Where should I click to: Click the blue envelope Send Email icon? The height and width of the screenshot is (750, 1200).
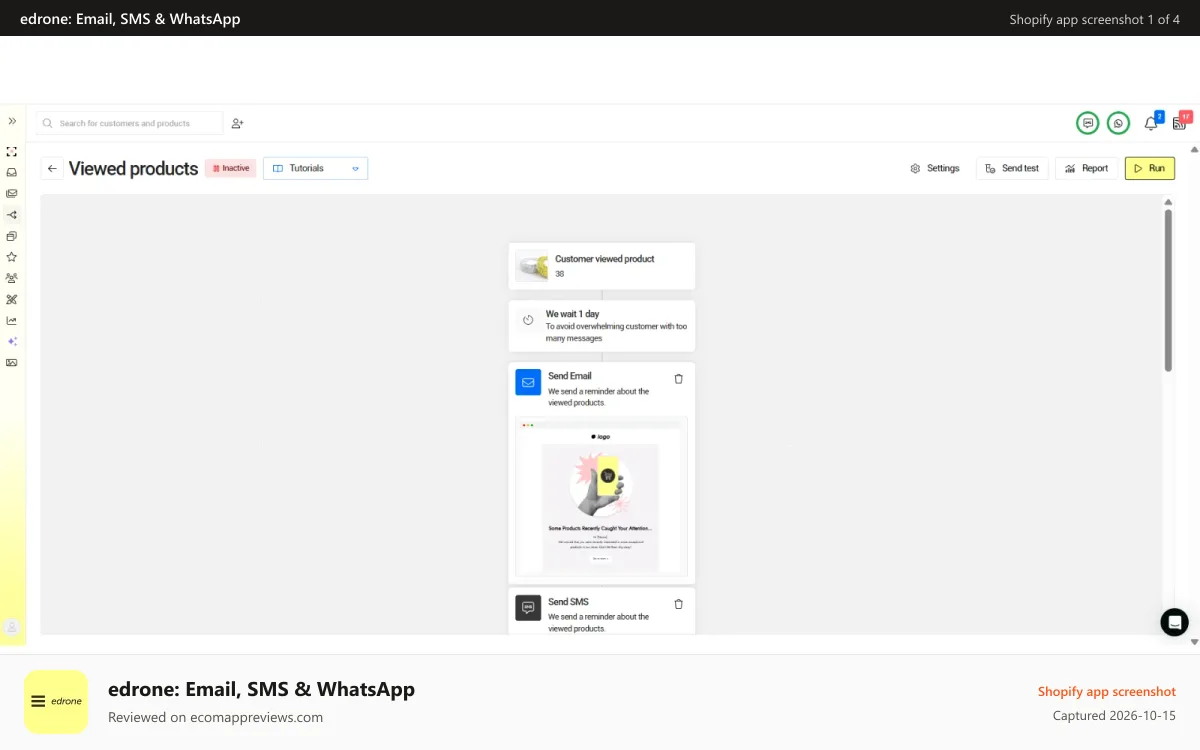528,382
